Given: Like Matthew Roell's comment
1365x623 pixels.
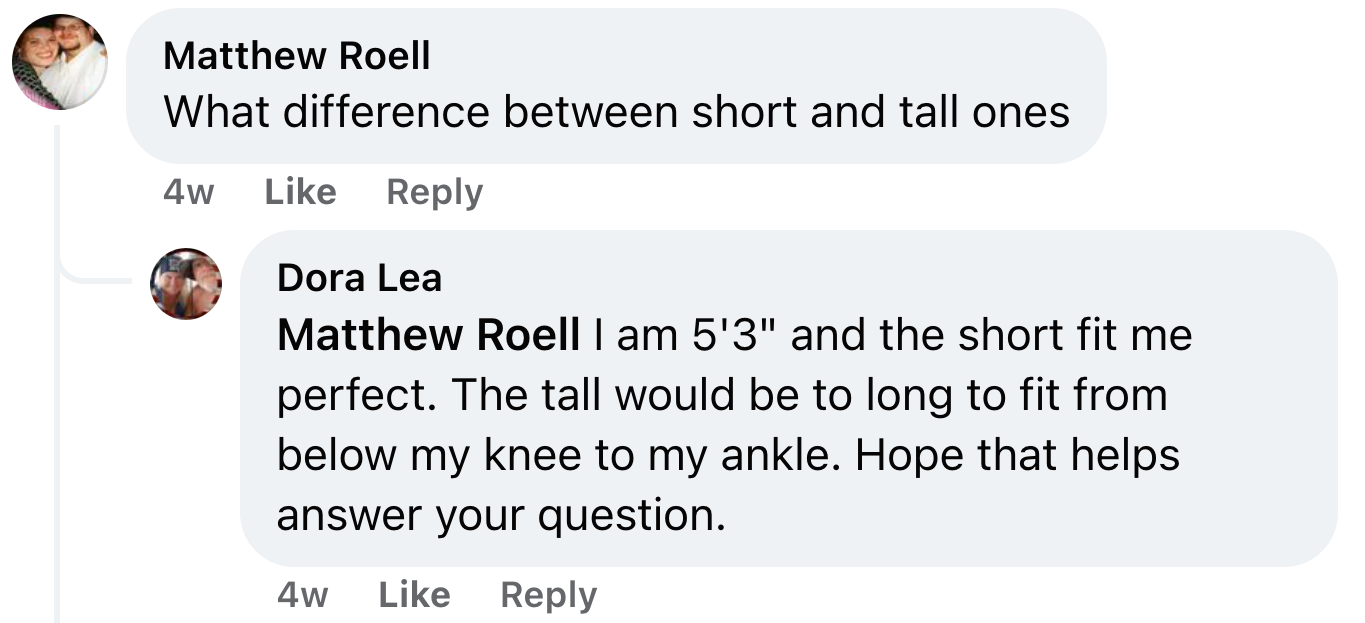Looking at the screenshot, I should [x=300, y=192].
